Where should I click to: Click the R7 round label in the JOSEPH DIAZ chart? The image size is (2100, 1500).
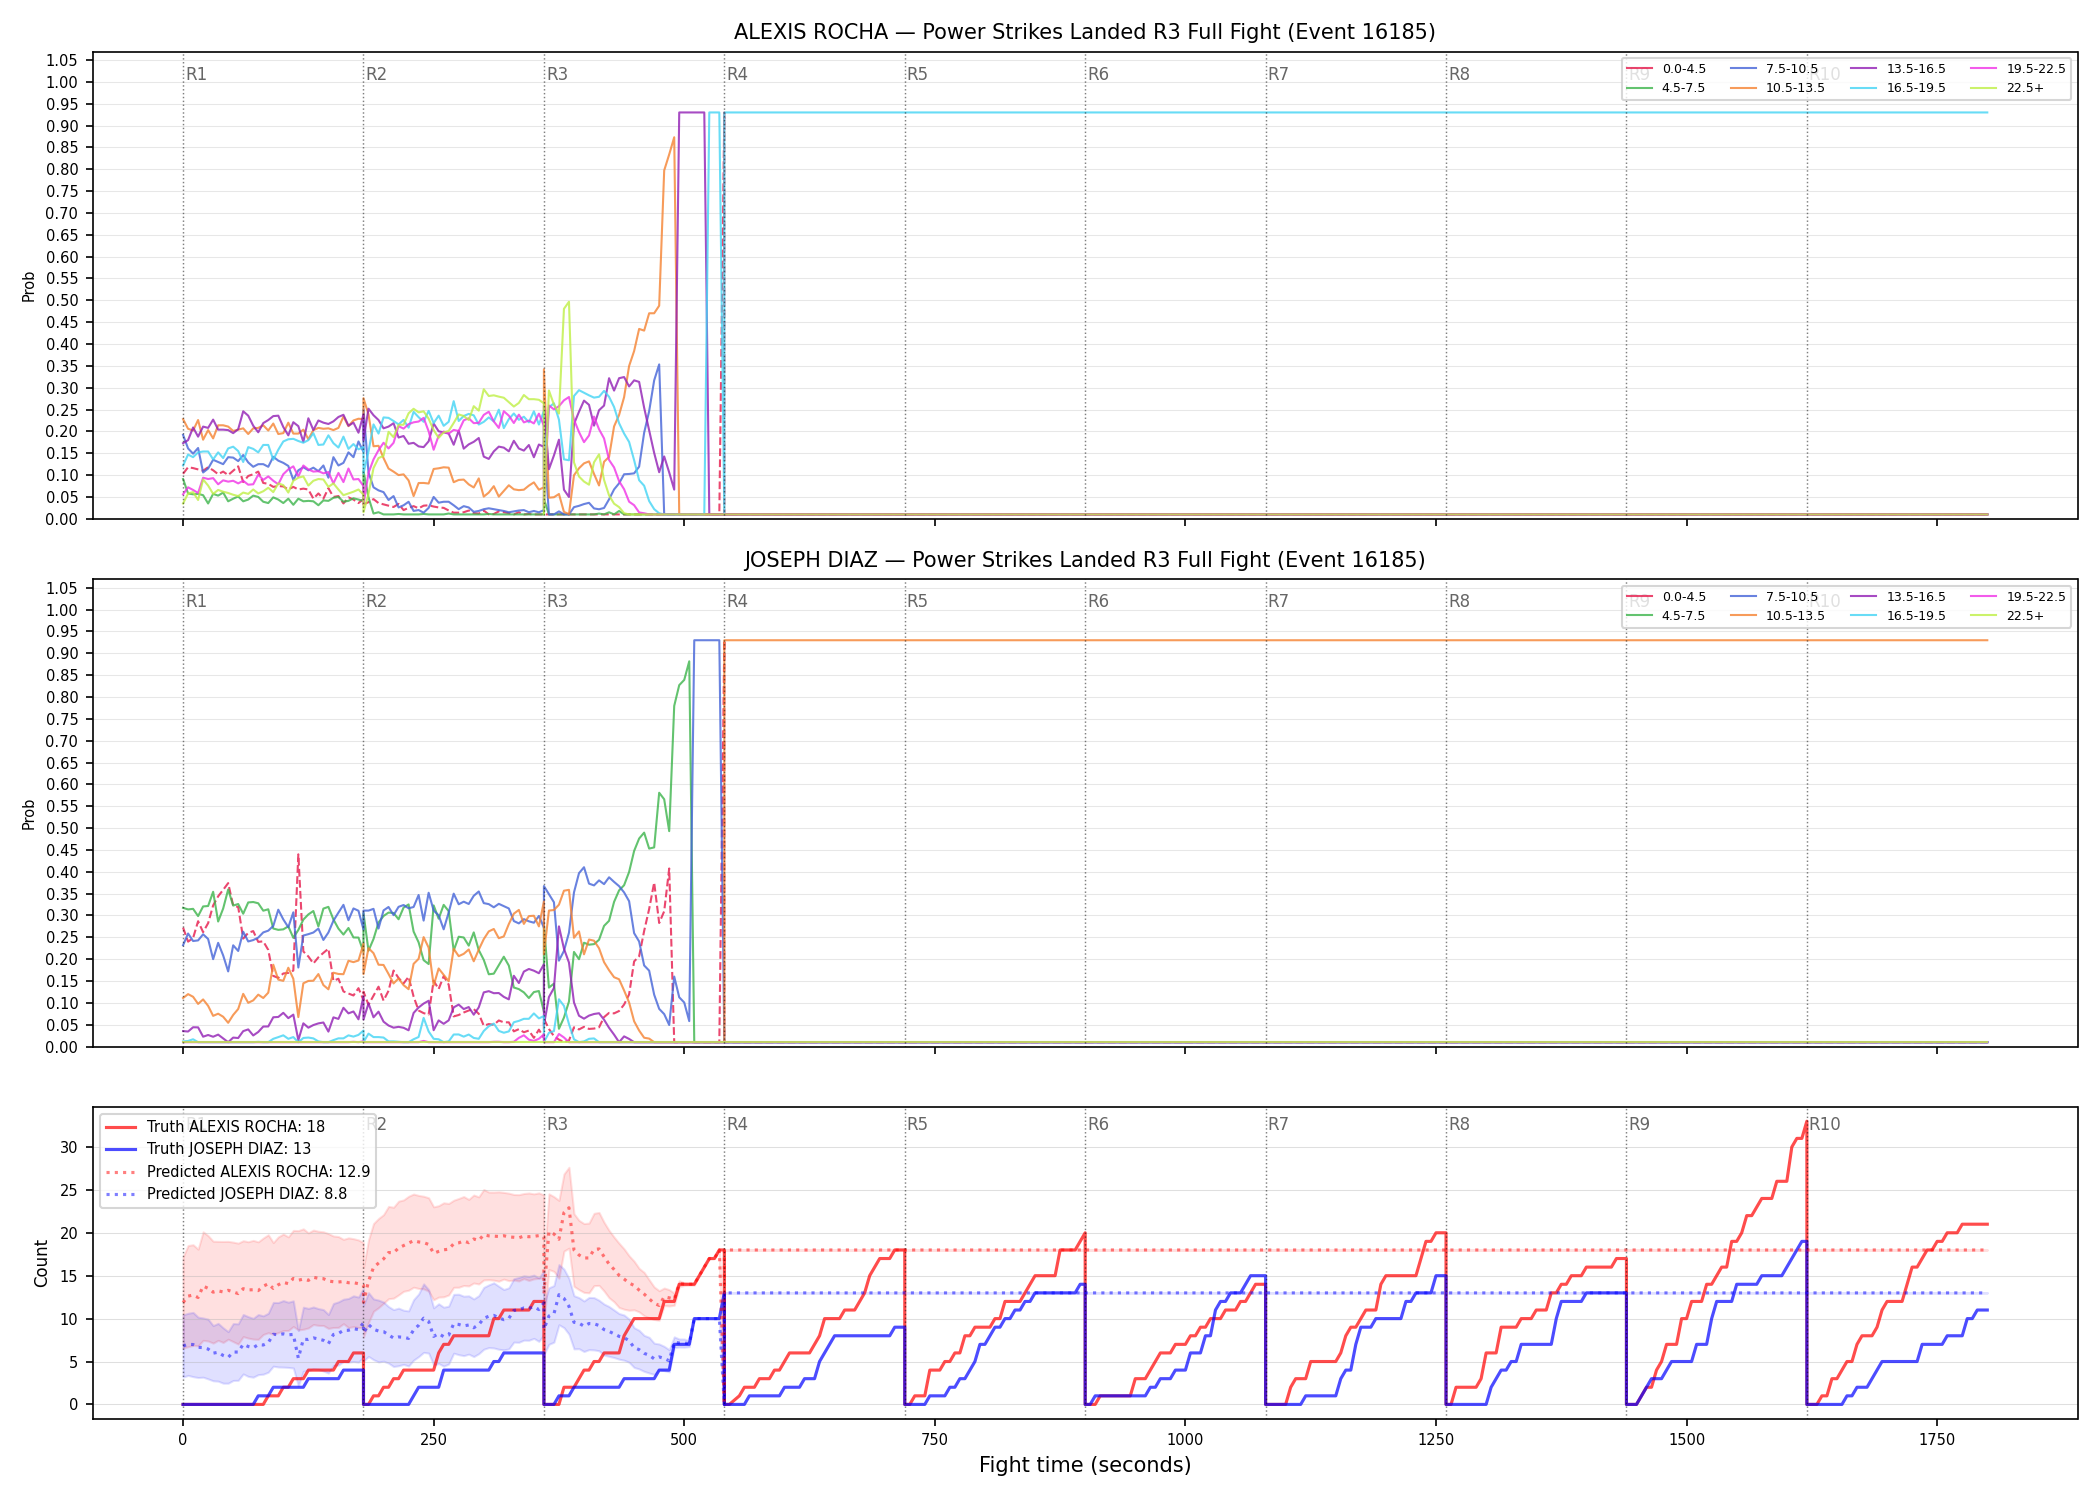(1278, 601)
